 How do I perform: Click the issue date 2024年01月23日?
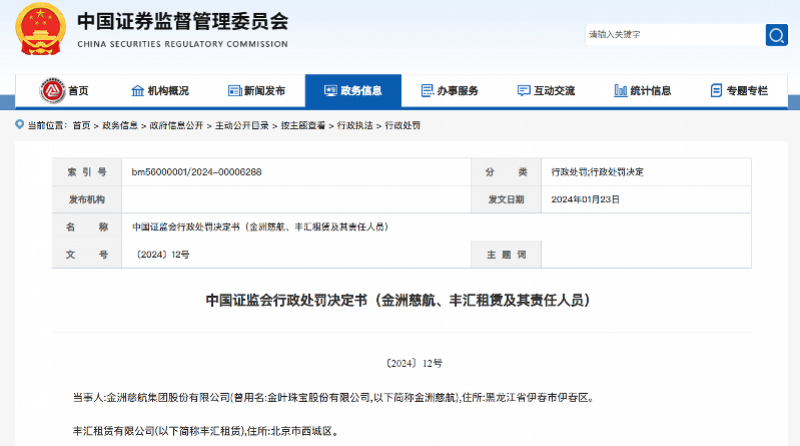[585, 200]
